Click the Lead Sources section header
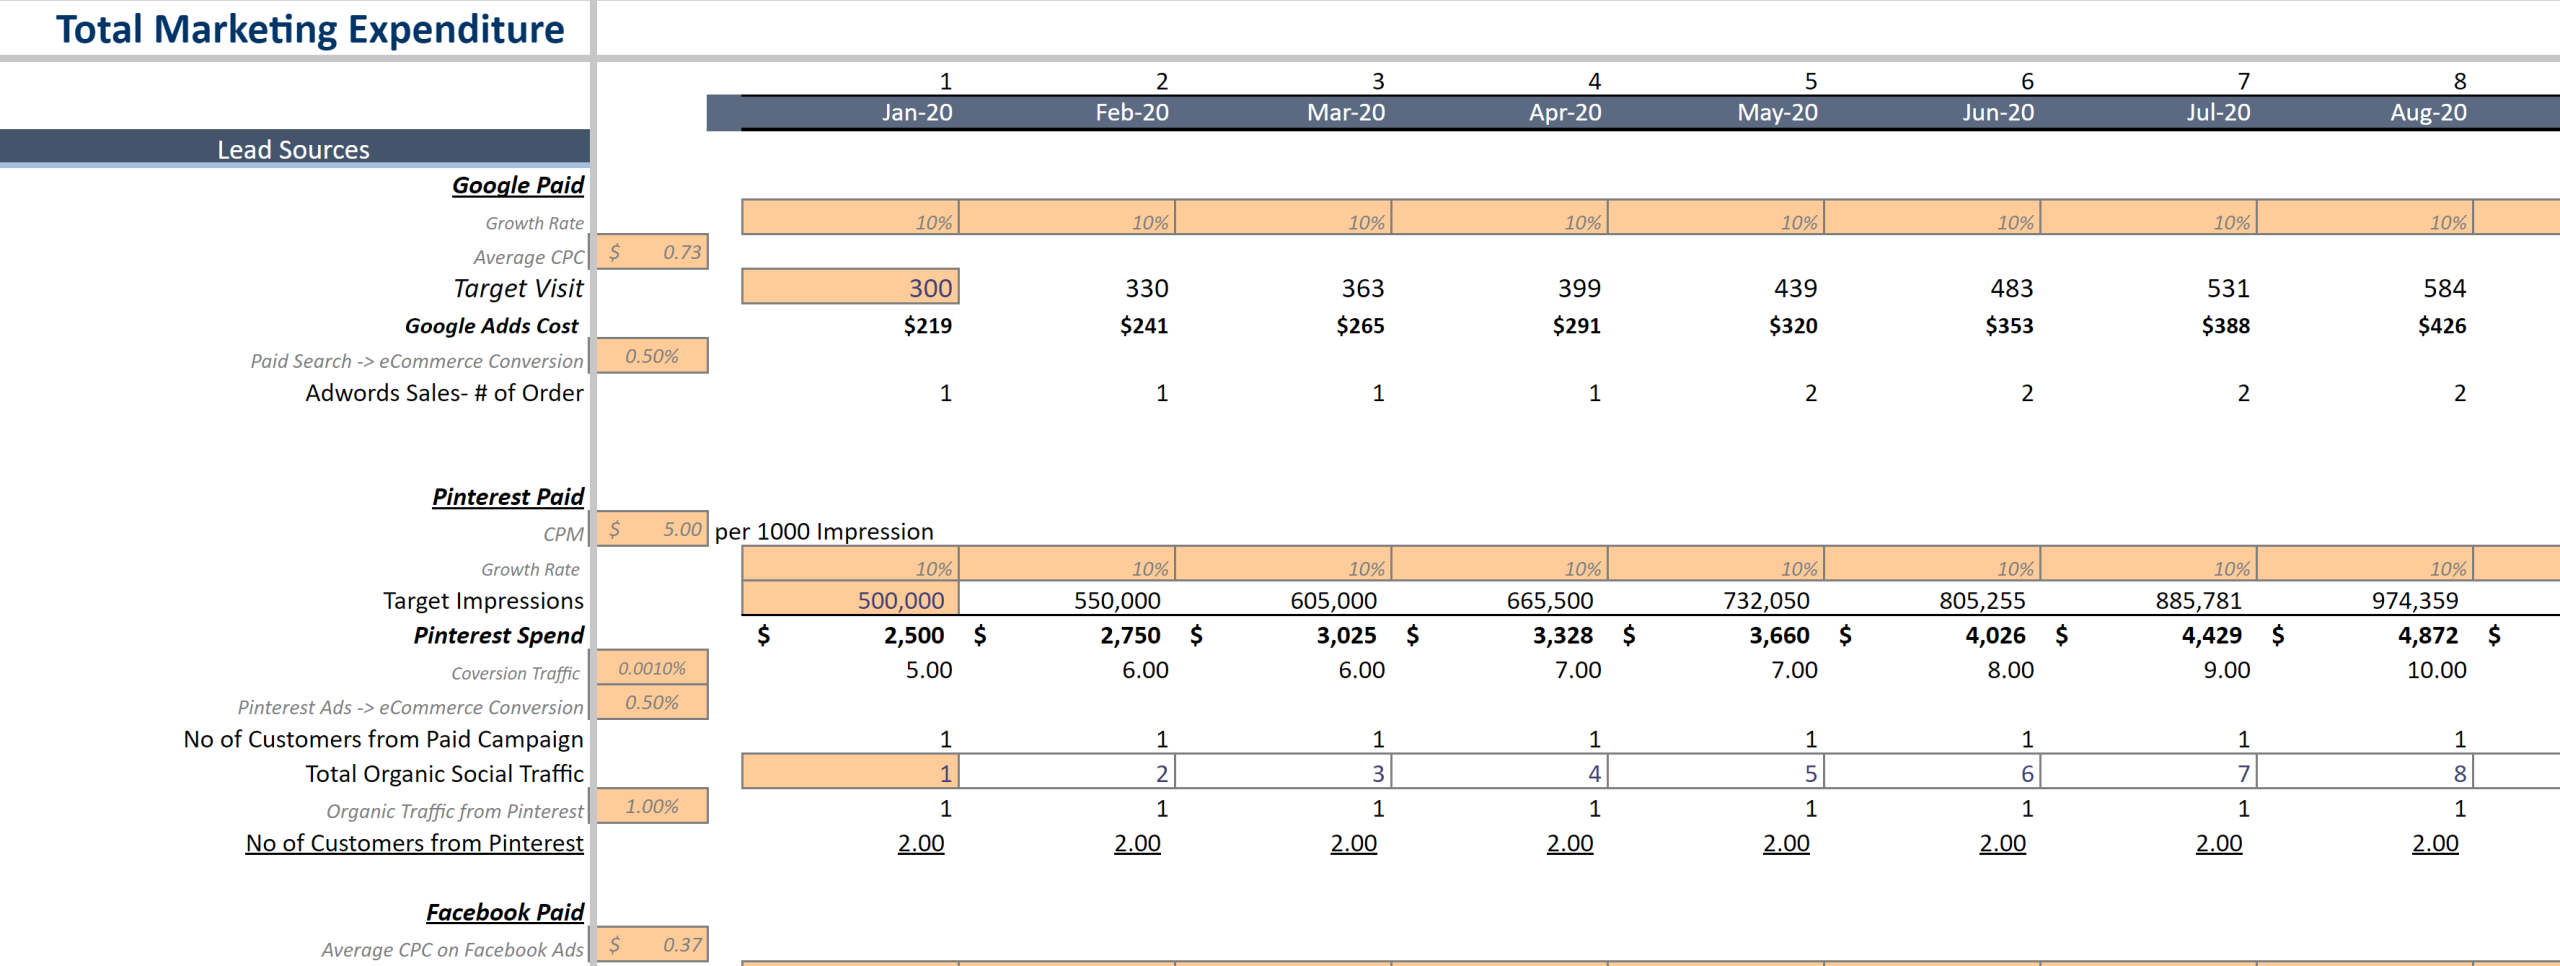Screen dimensions: 2560x966 tap(292, 149)
